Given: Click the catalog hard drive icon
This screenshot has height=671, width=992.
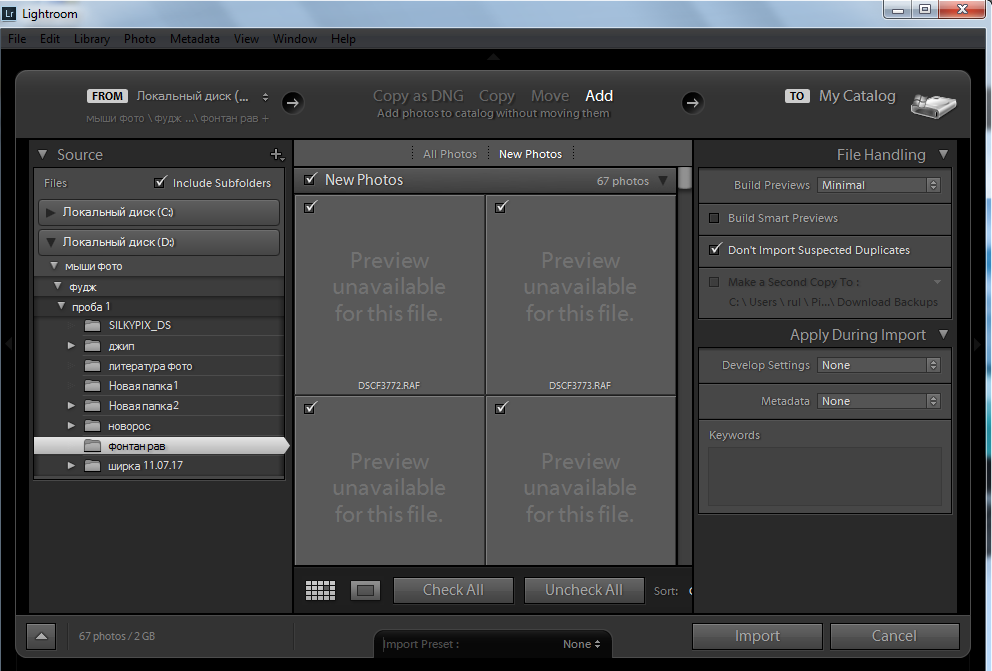Looking at the screenshot, I should click(x=933, y=105).
